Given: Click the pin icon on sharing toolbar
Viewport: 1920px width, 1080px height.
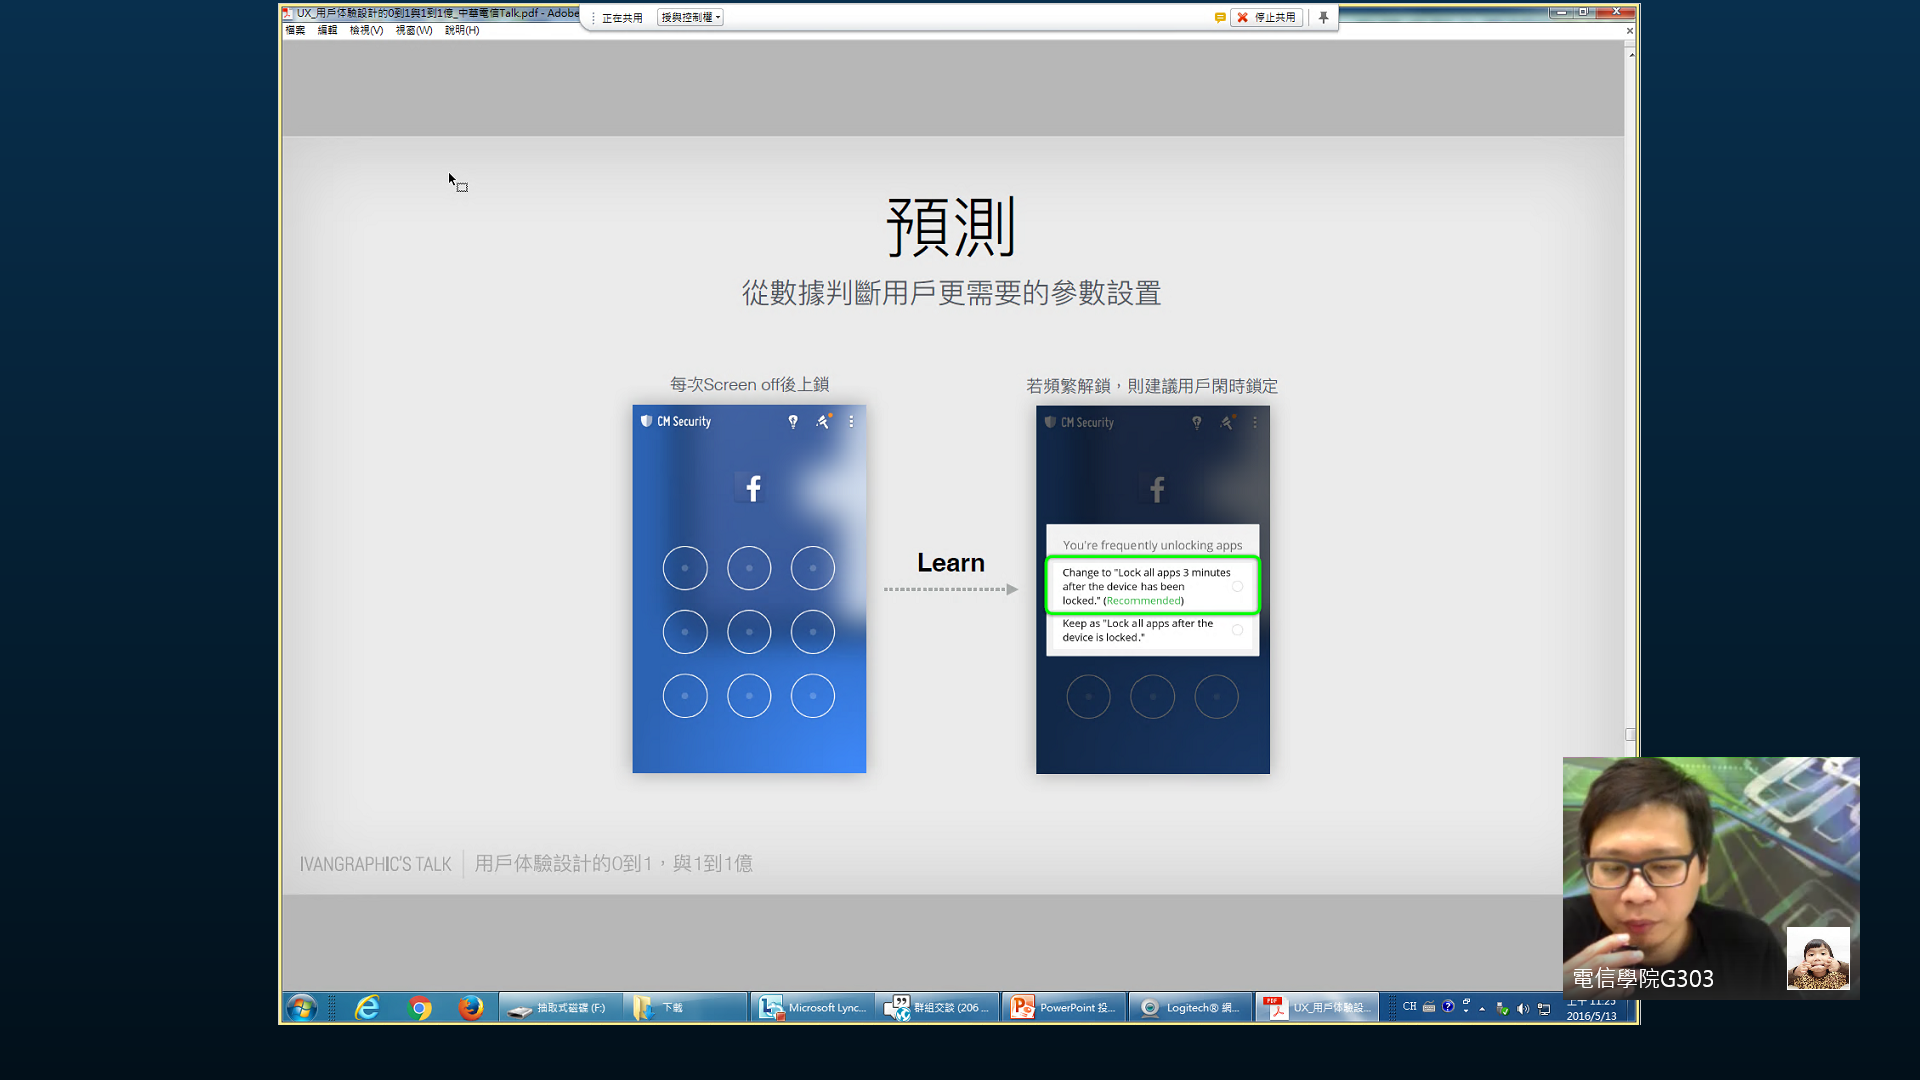Looking at the screenshot, I should (1323, 17).
